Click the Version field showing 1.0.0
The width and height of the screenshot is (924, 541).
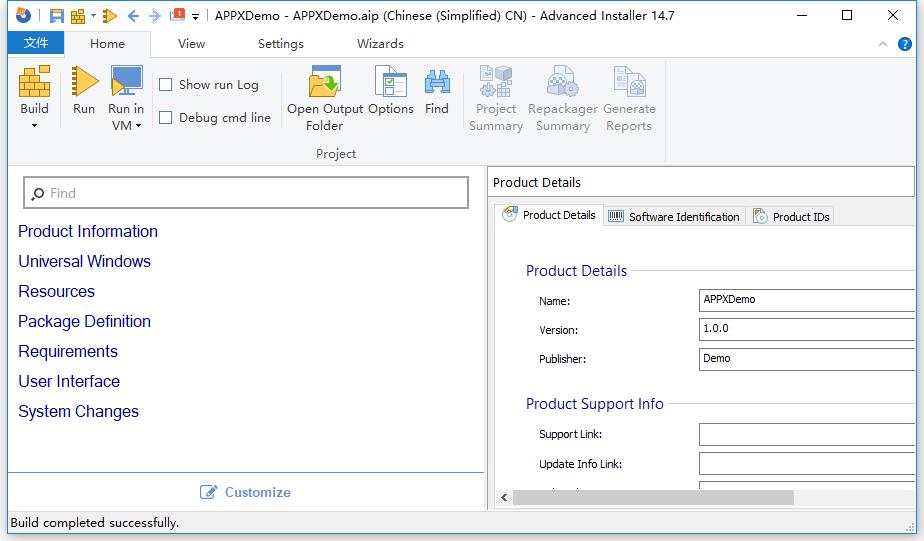[807, 329]
